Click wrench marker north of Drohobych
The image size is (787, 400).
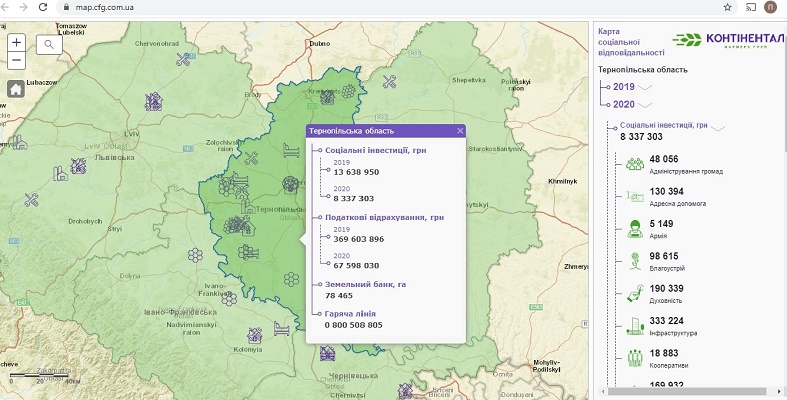click(31, 200)
